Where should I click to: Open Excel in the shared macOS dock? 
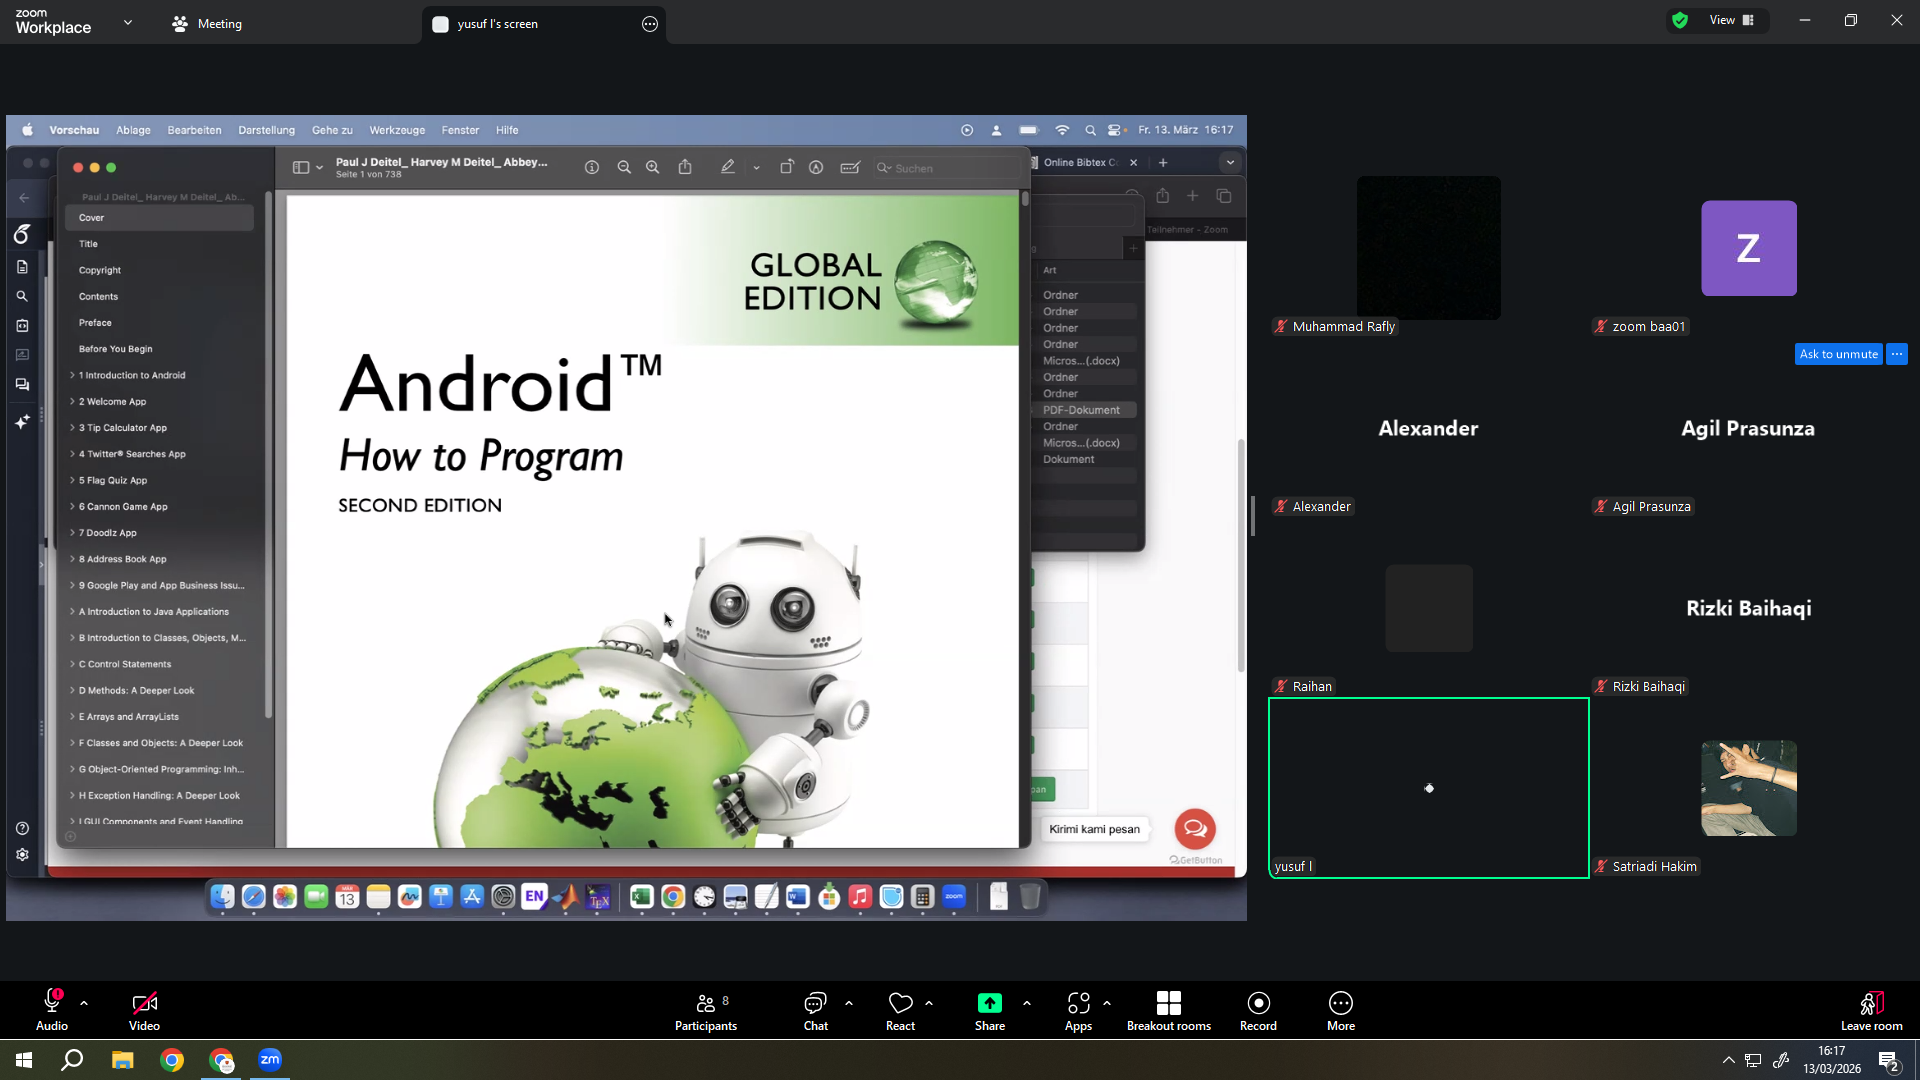click(641, 897)
